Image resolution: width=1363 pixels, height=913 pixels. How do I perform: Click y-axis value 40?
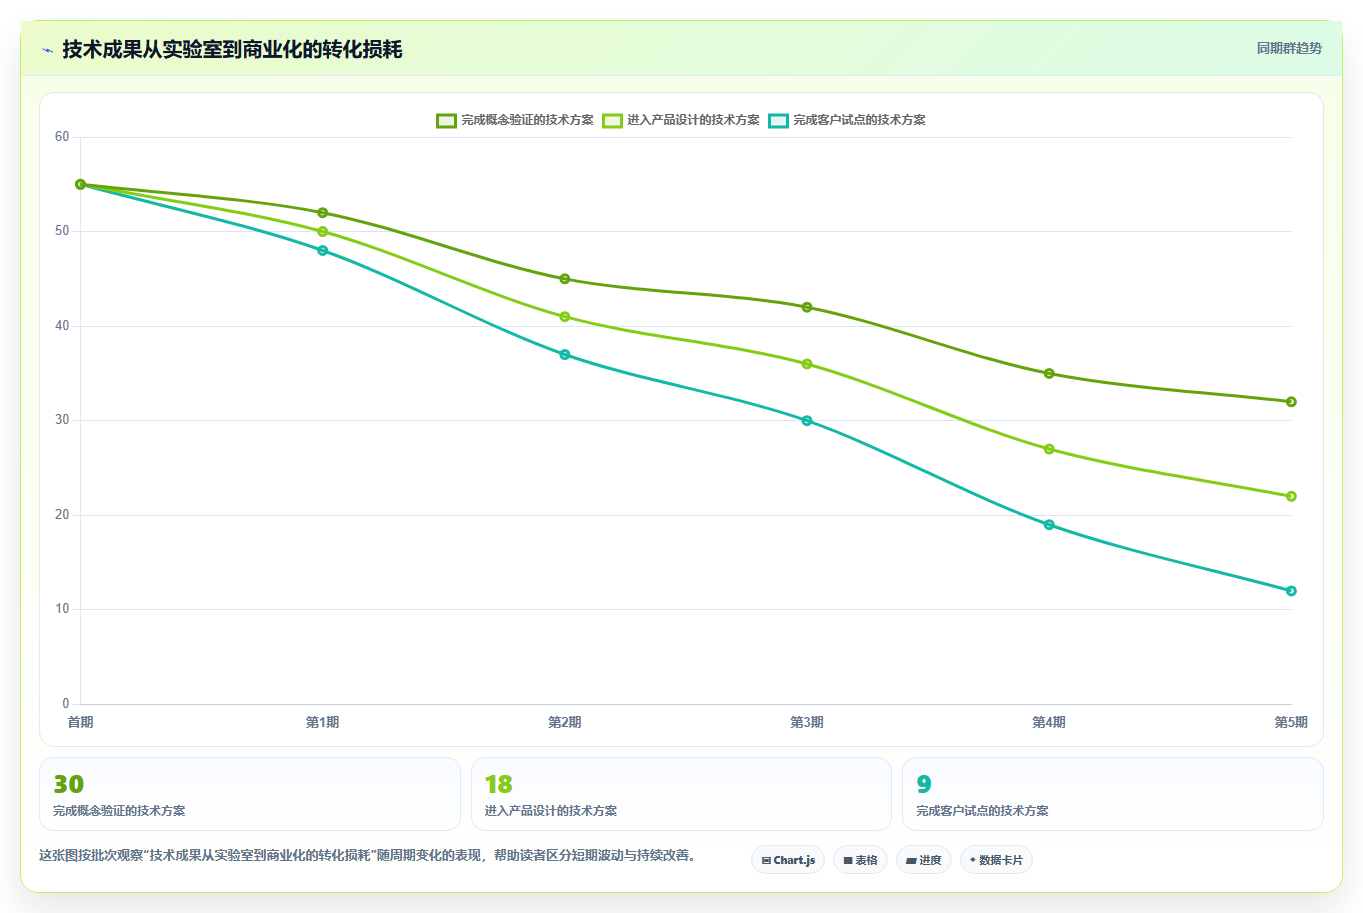62,326
